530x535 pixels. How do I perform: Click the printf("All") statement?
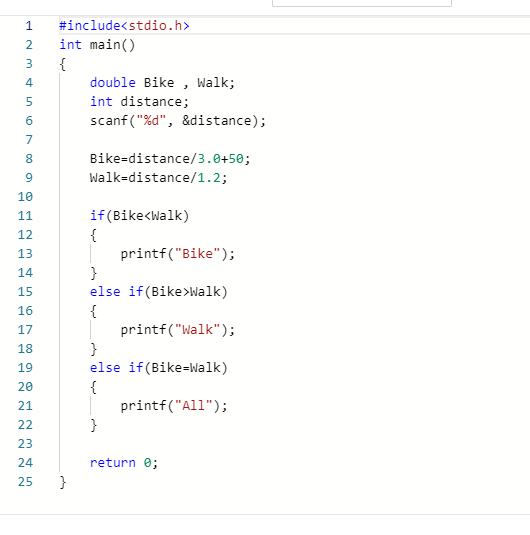174,406
